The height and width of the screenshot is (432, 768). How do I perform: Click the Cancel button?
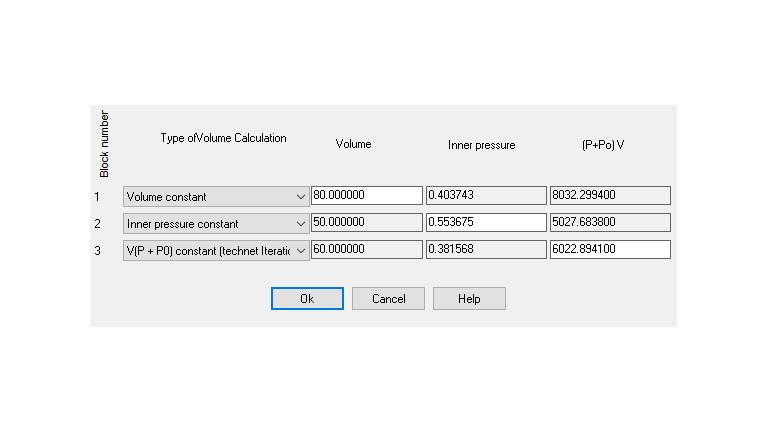(388, 299)
